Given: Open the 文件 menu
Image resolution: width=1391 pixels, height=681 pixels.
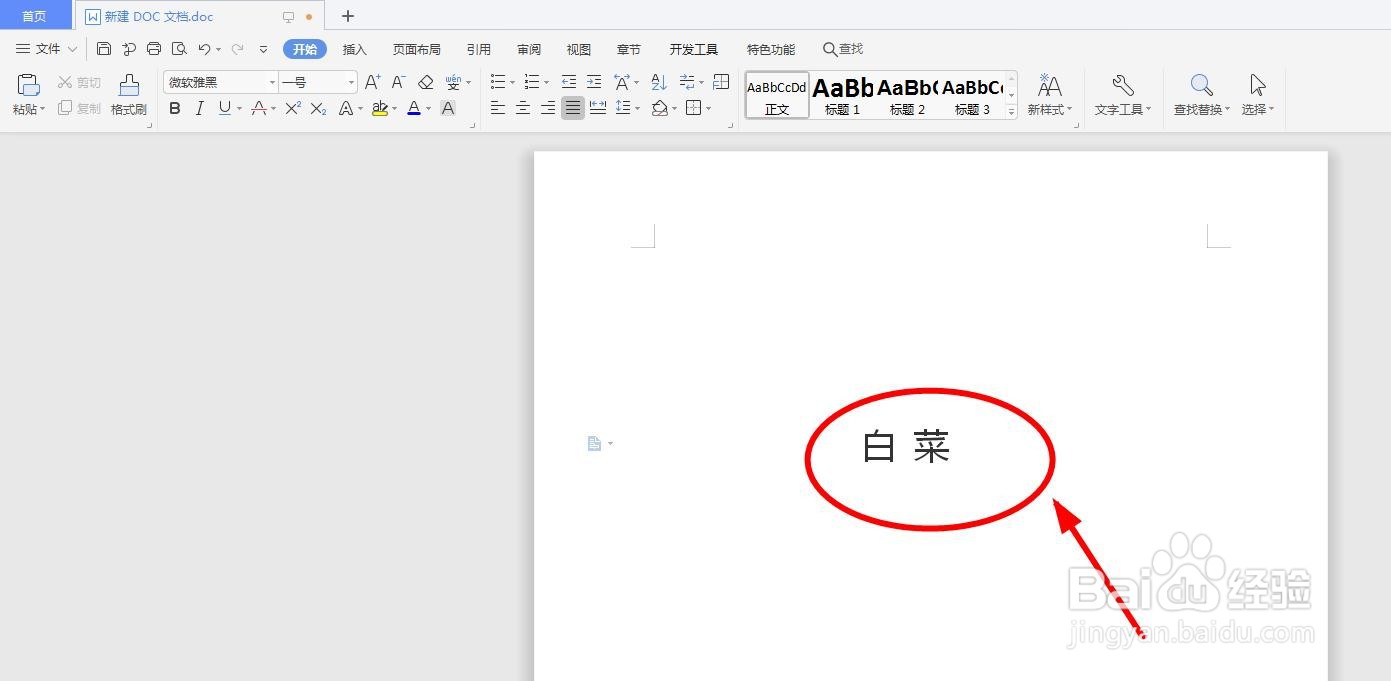Looking at the screenshot, I should tap(49, 48).
